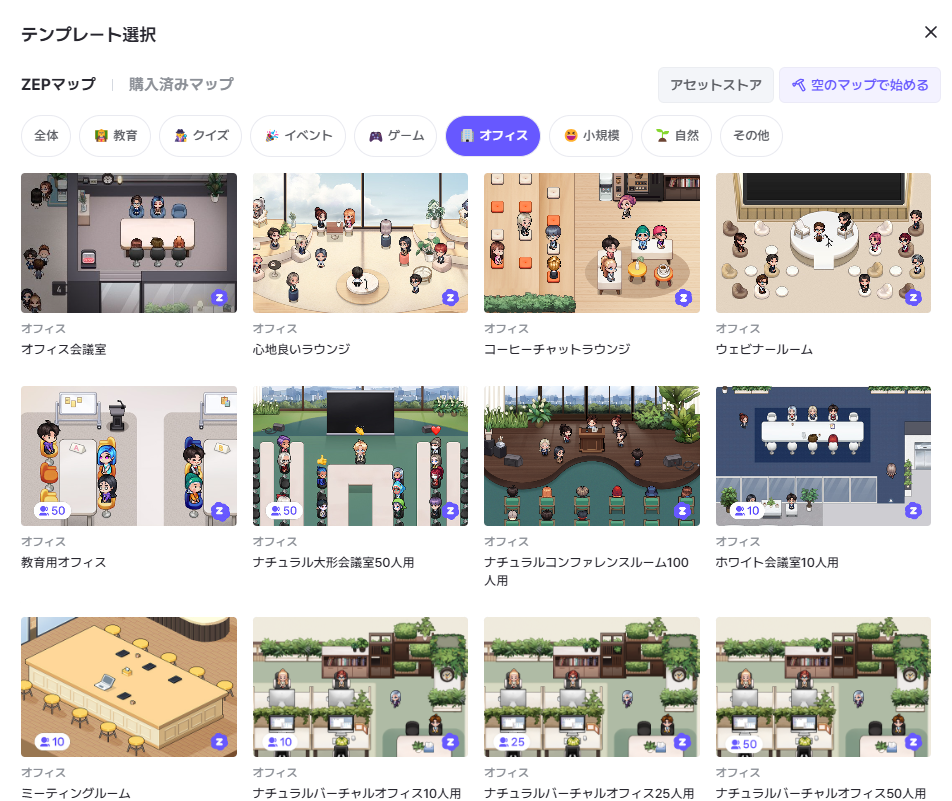952x801 pixels.
Task: Choose the ナチュラルバーチャルオフィス50人用 thumbnail
Action: 823,687
